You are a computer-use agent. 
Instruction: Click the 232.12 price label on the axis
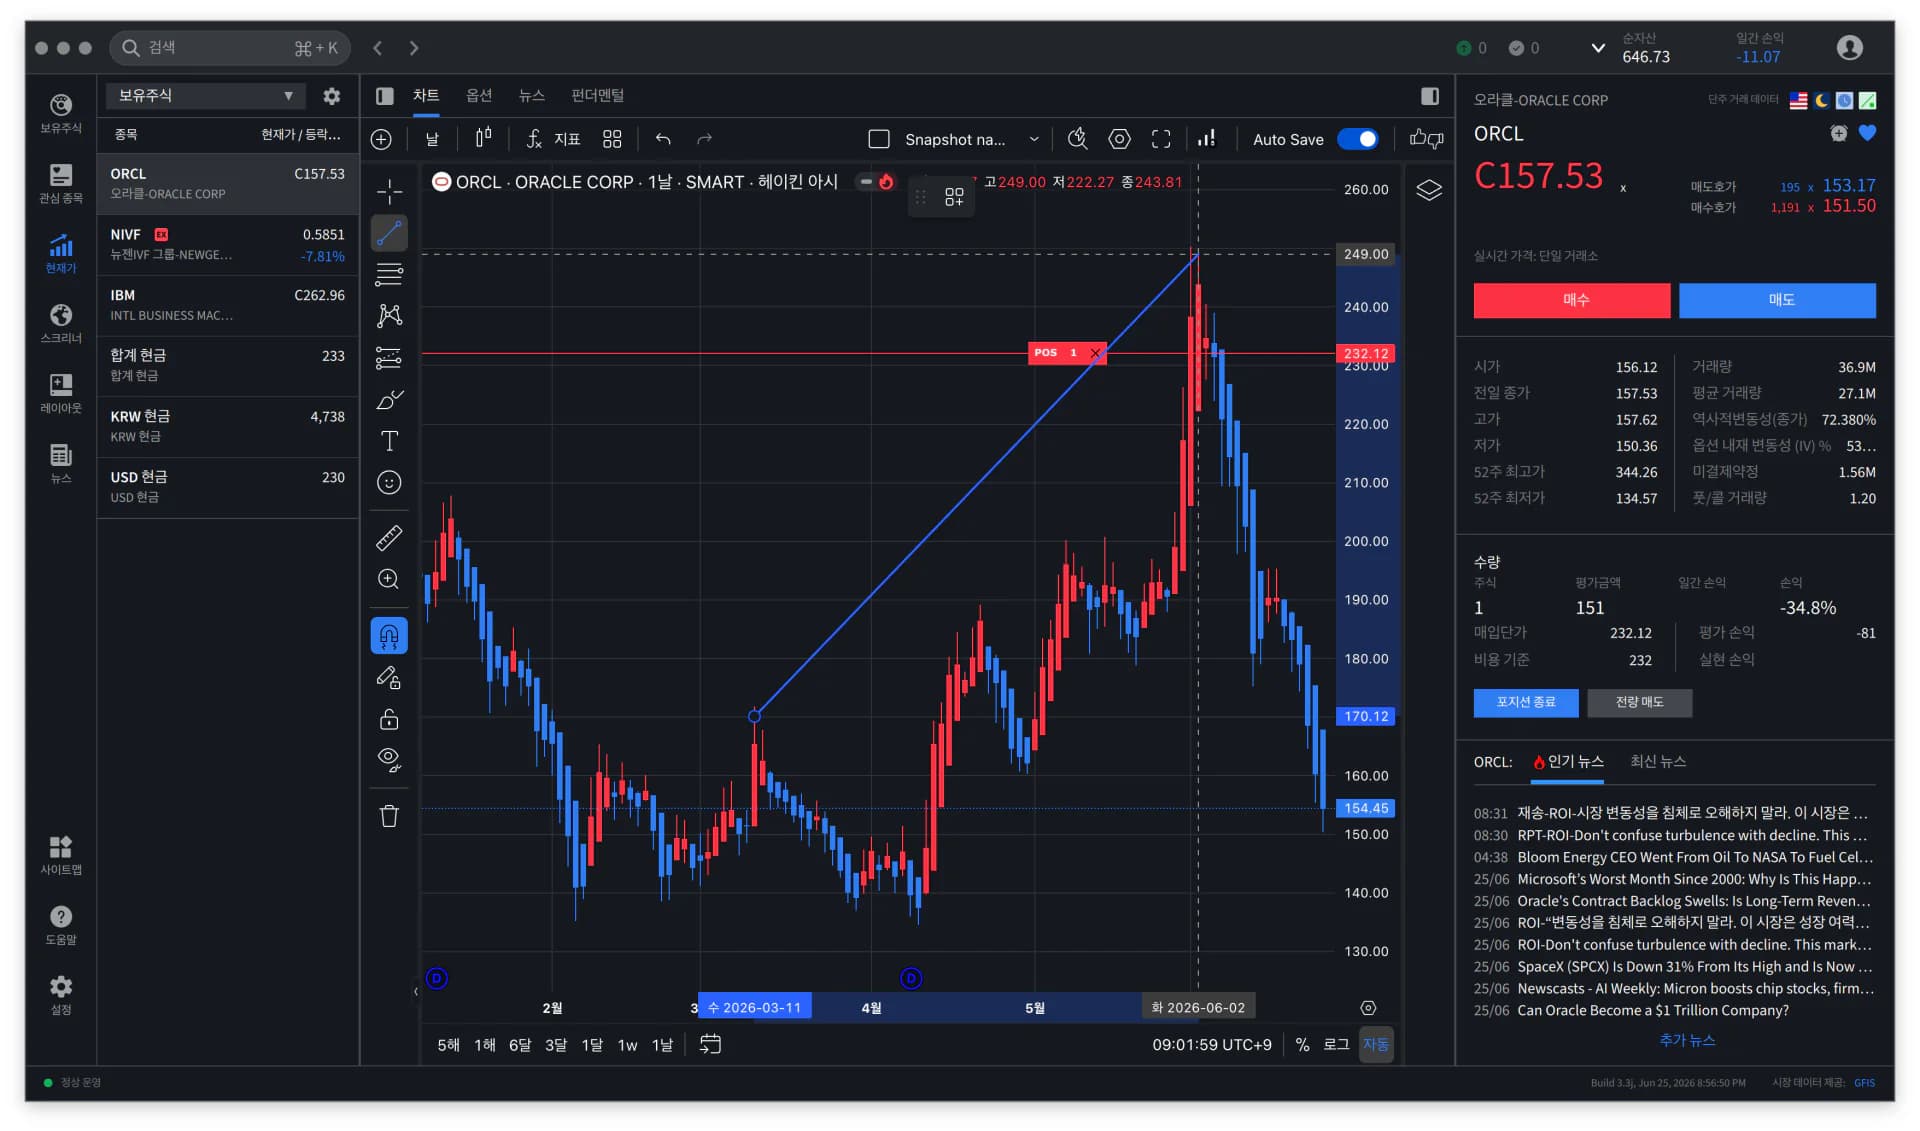(x=1366, y=353)
